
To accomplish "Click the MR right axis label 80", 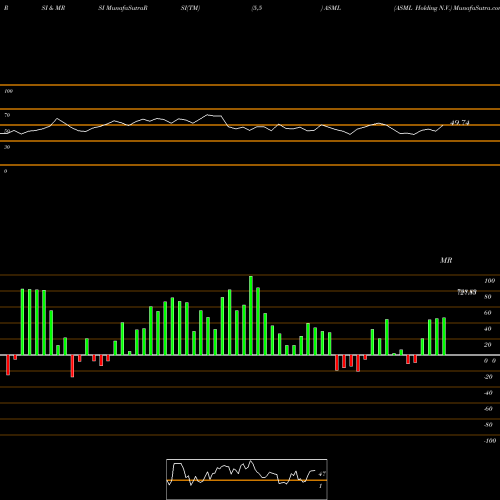I will (488, 297).
